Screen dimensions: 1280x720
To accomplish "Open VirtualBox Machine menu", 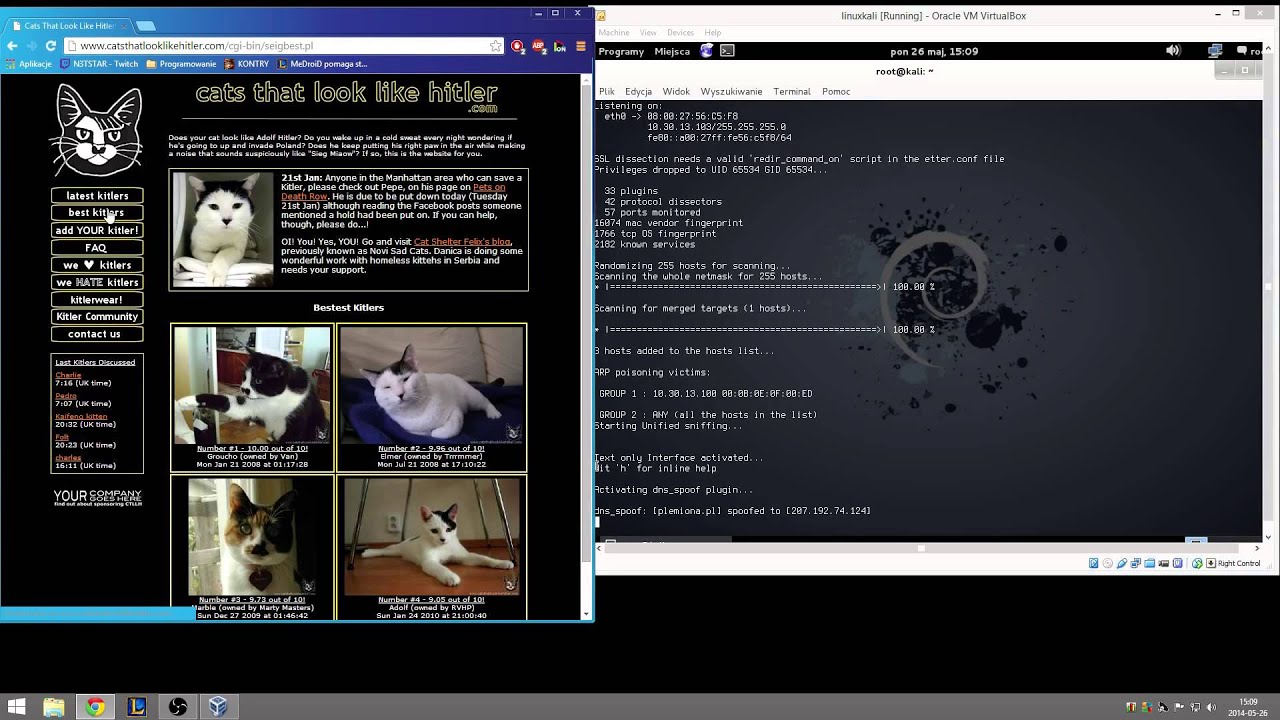I will [x=614, y=33].
